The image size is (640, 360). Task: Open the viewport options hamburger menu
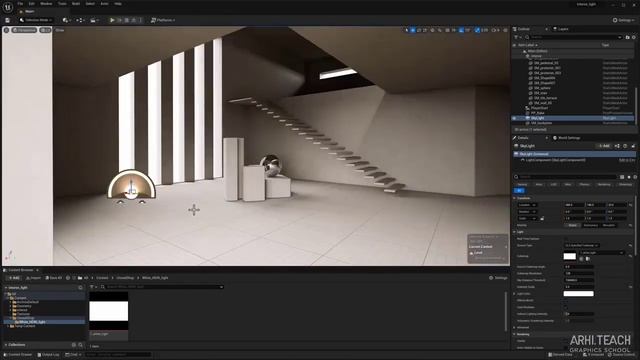6,30
